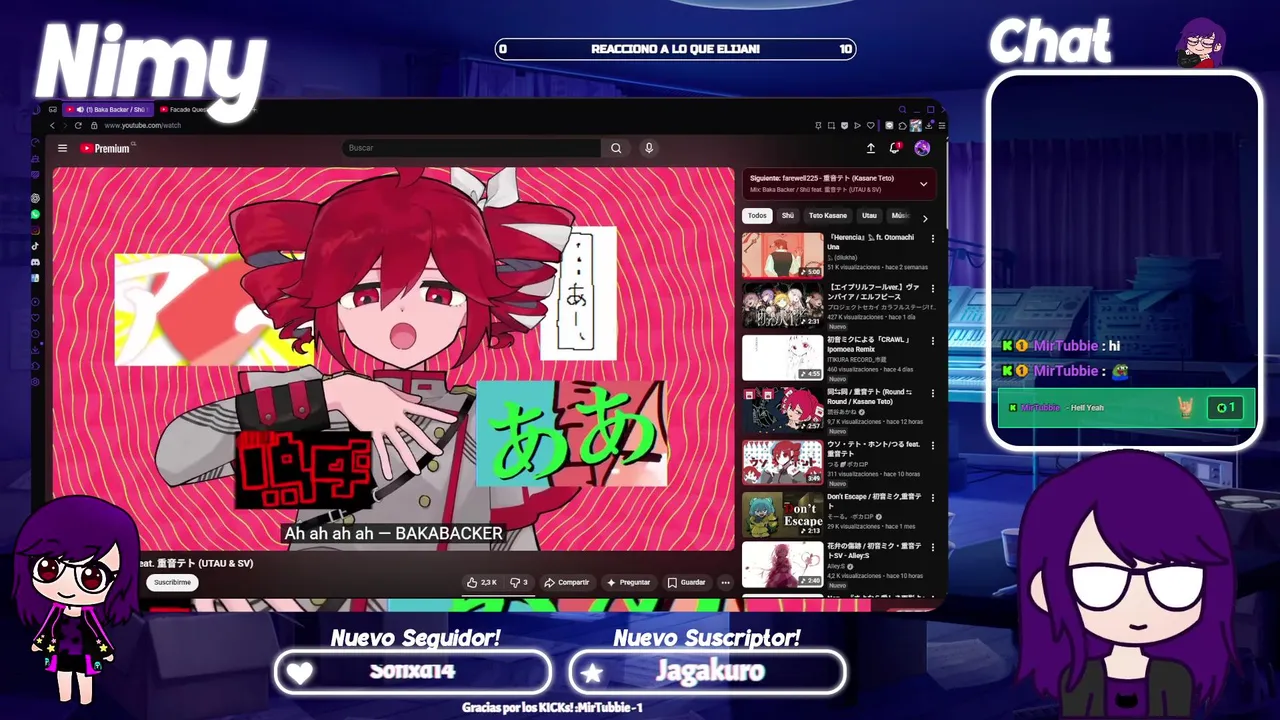Switch to the Baka Backer browser tab

[x=108, y=109]
